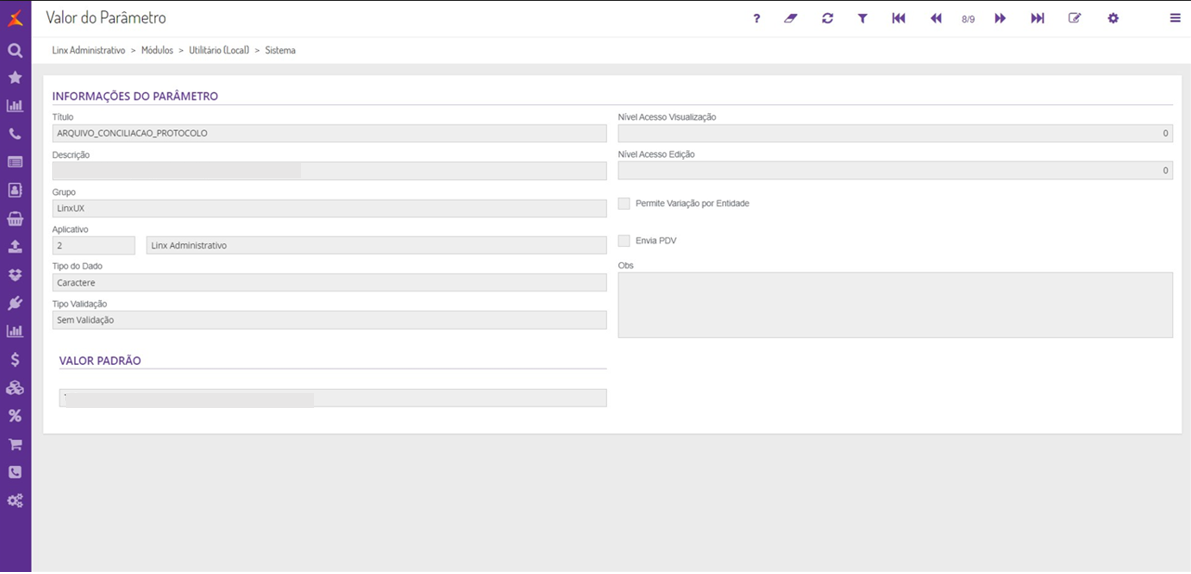This screenshot has height=574, width=1191.
Task: Open bar chart icon above dollar sign
Action: [x=14, y=331]
